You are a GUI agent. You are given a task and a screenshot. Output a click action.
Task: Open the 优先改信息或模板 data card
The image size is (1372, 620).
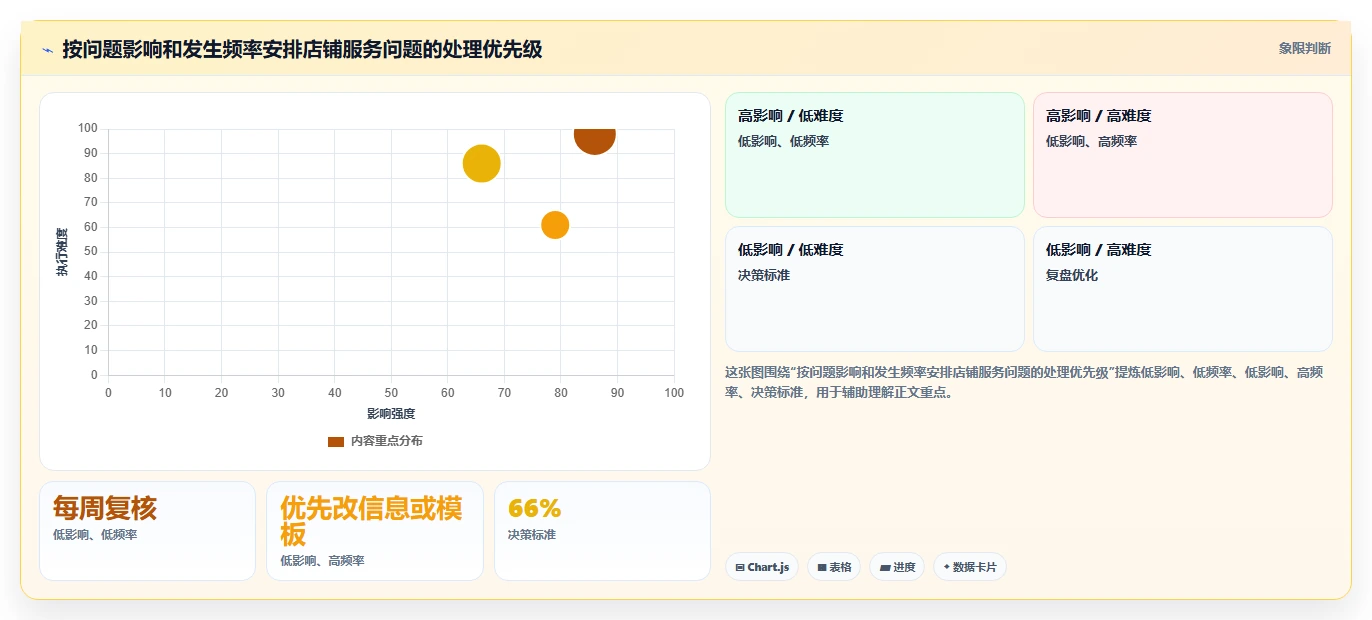click(x=374, y=531)
